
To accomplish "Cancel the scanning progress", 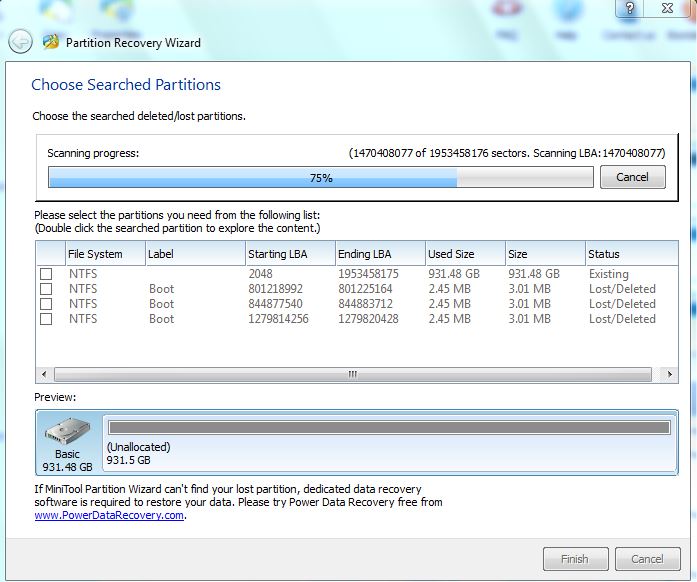I will coord(633,177).
